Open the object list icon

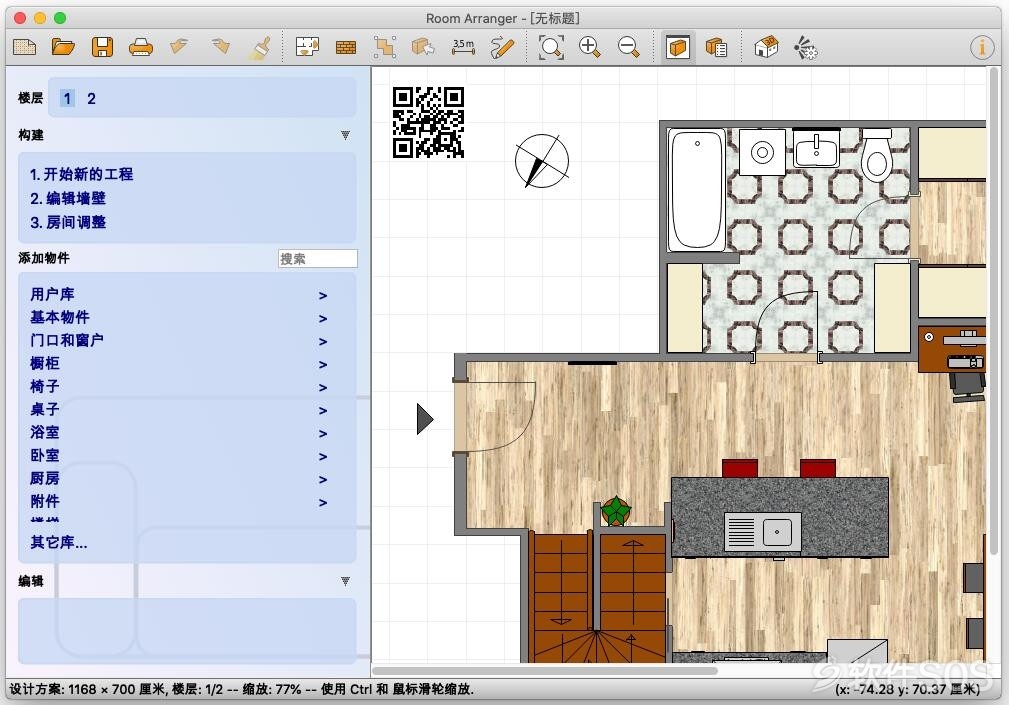[716, 47]
